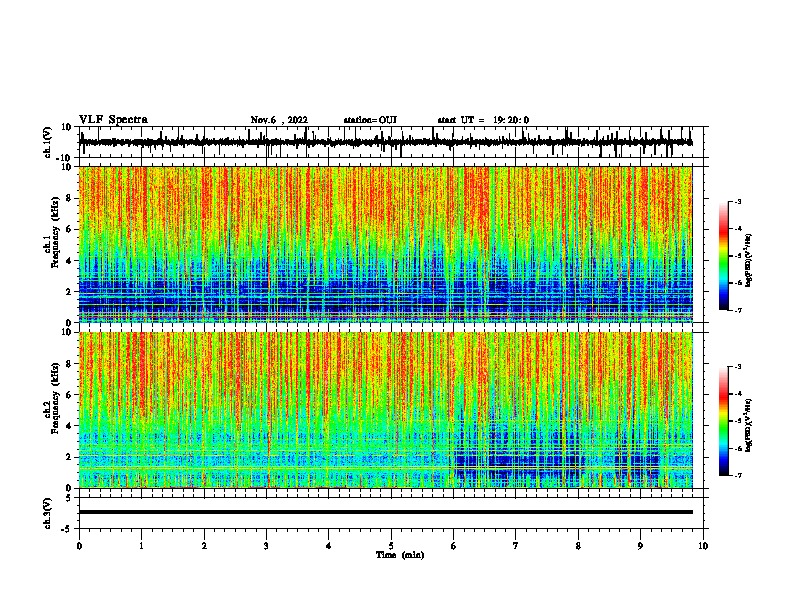
Task: Click the "Time (min)" x-axis label
Action: [400, 555]
